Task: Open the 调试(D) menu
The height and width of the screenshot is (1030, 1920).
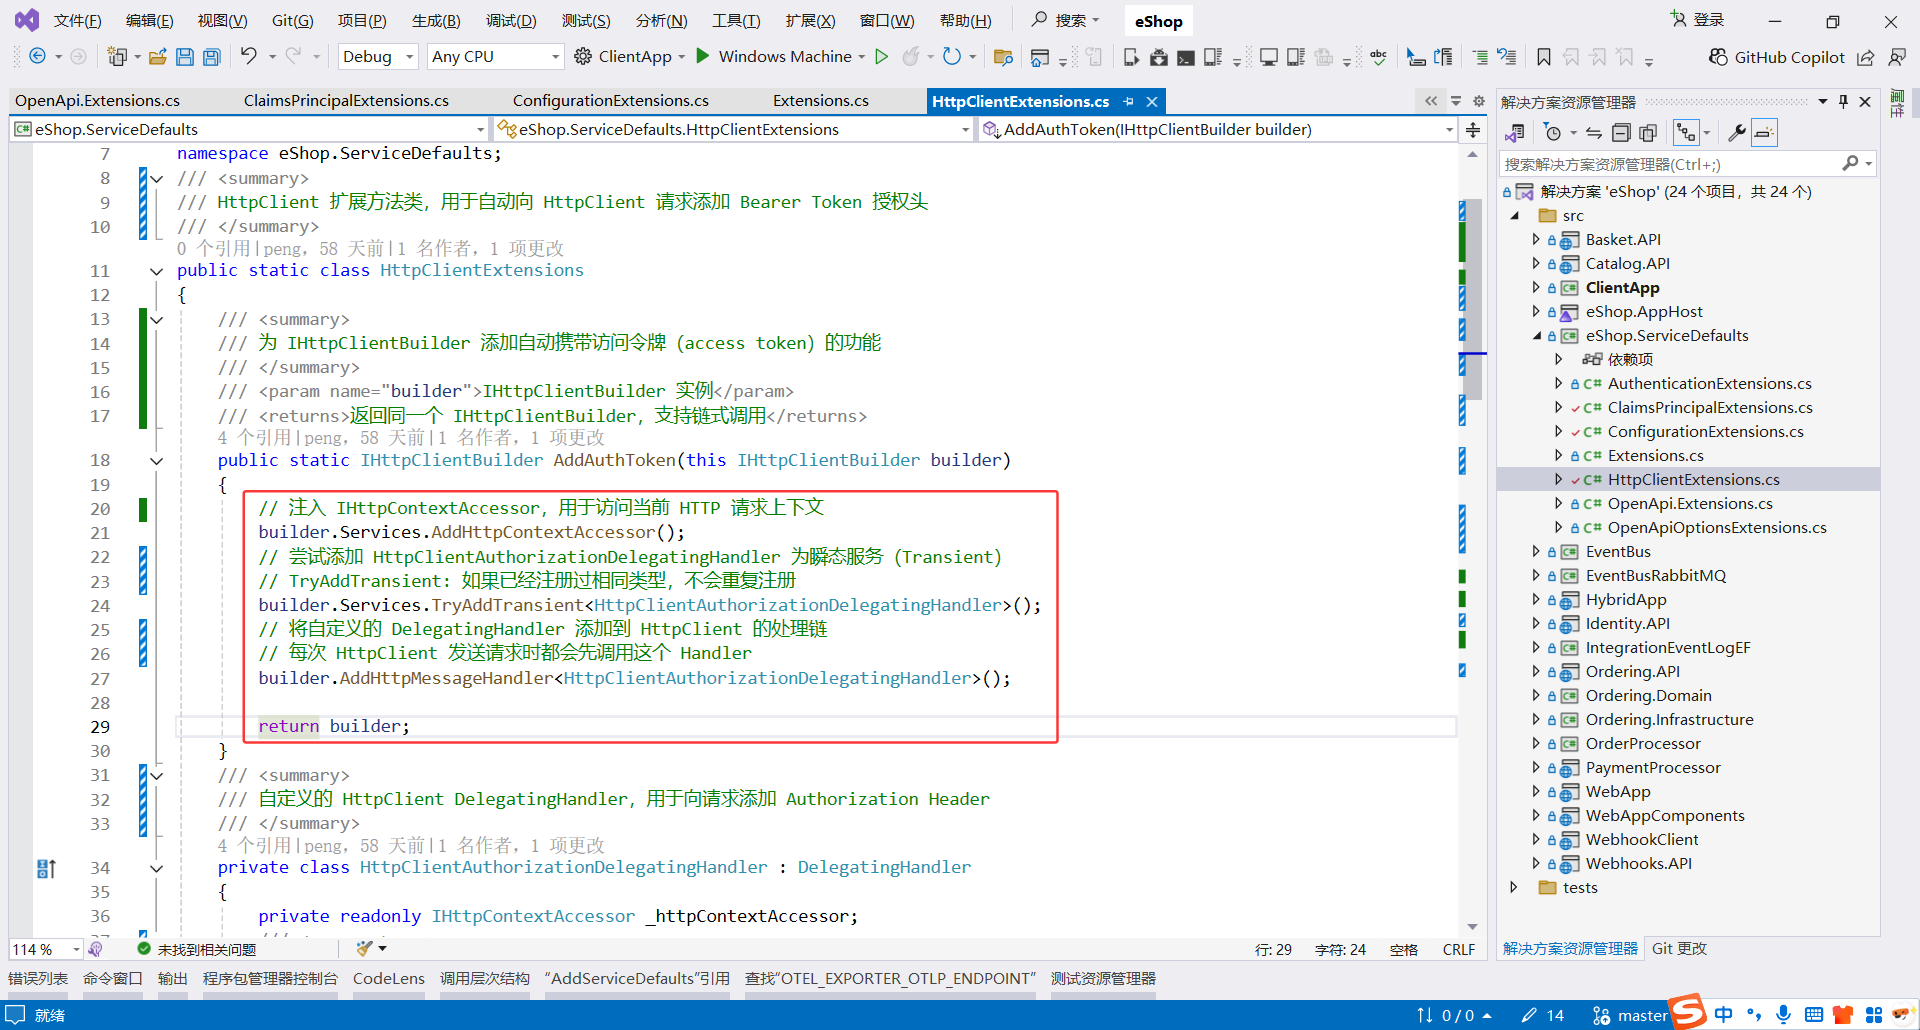Action: (511, 20)
